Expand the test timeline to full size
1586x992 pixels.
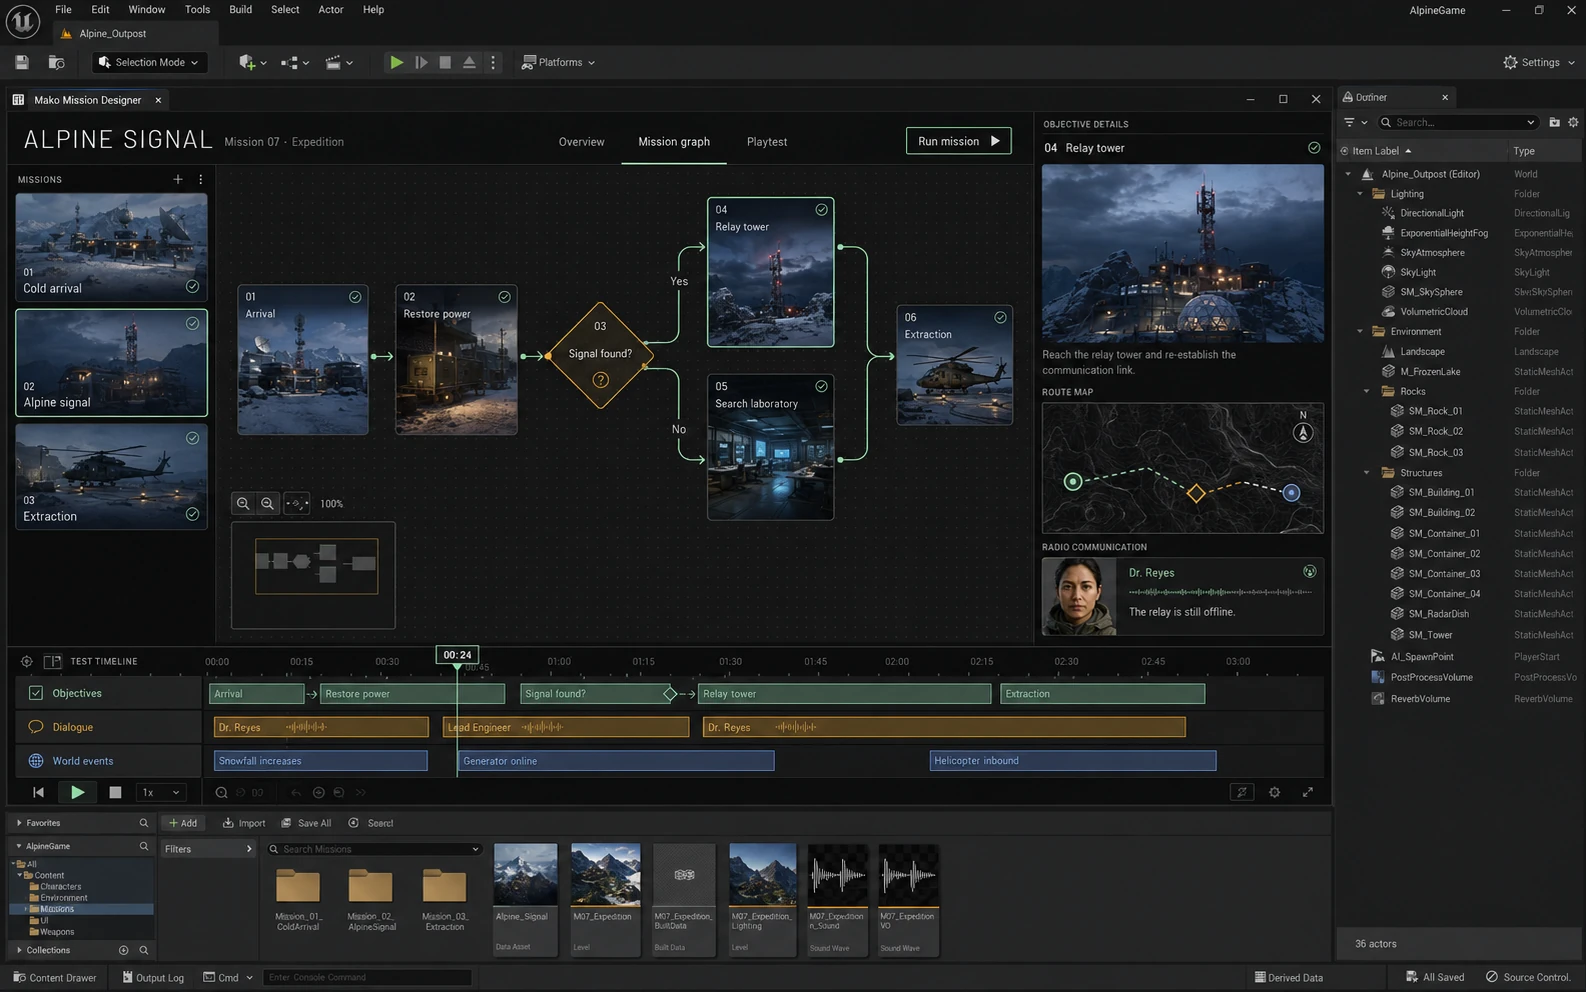click(1307, 792)
